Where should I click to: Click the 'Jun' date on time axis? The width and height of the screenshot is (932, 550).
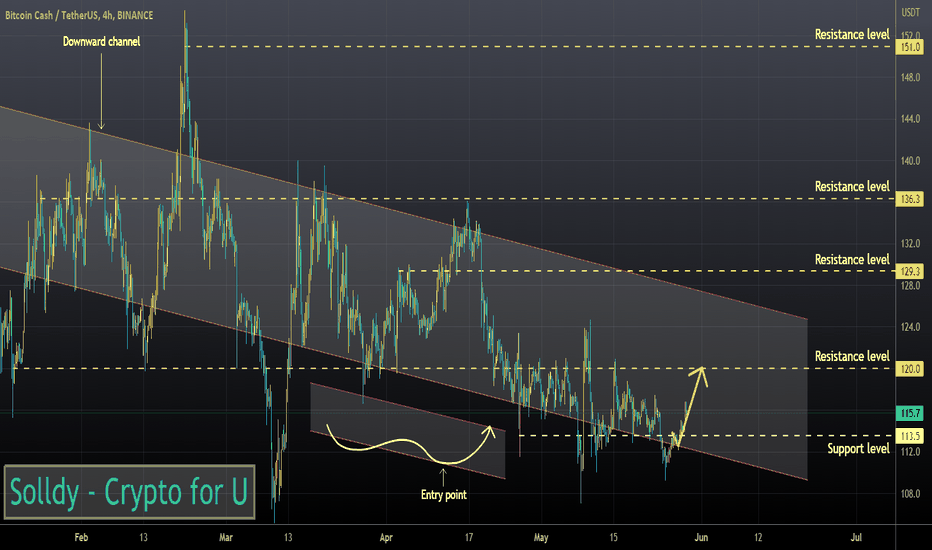[701, 538]
